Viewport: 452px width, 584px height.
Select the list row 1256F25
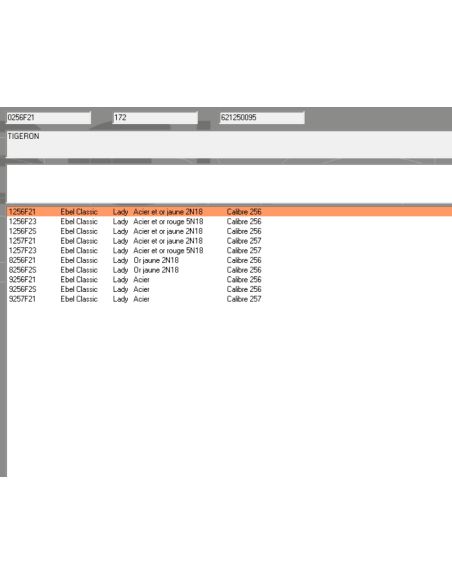point(229,231)
